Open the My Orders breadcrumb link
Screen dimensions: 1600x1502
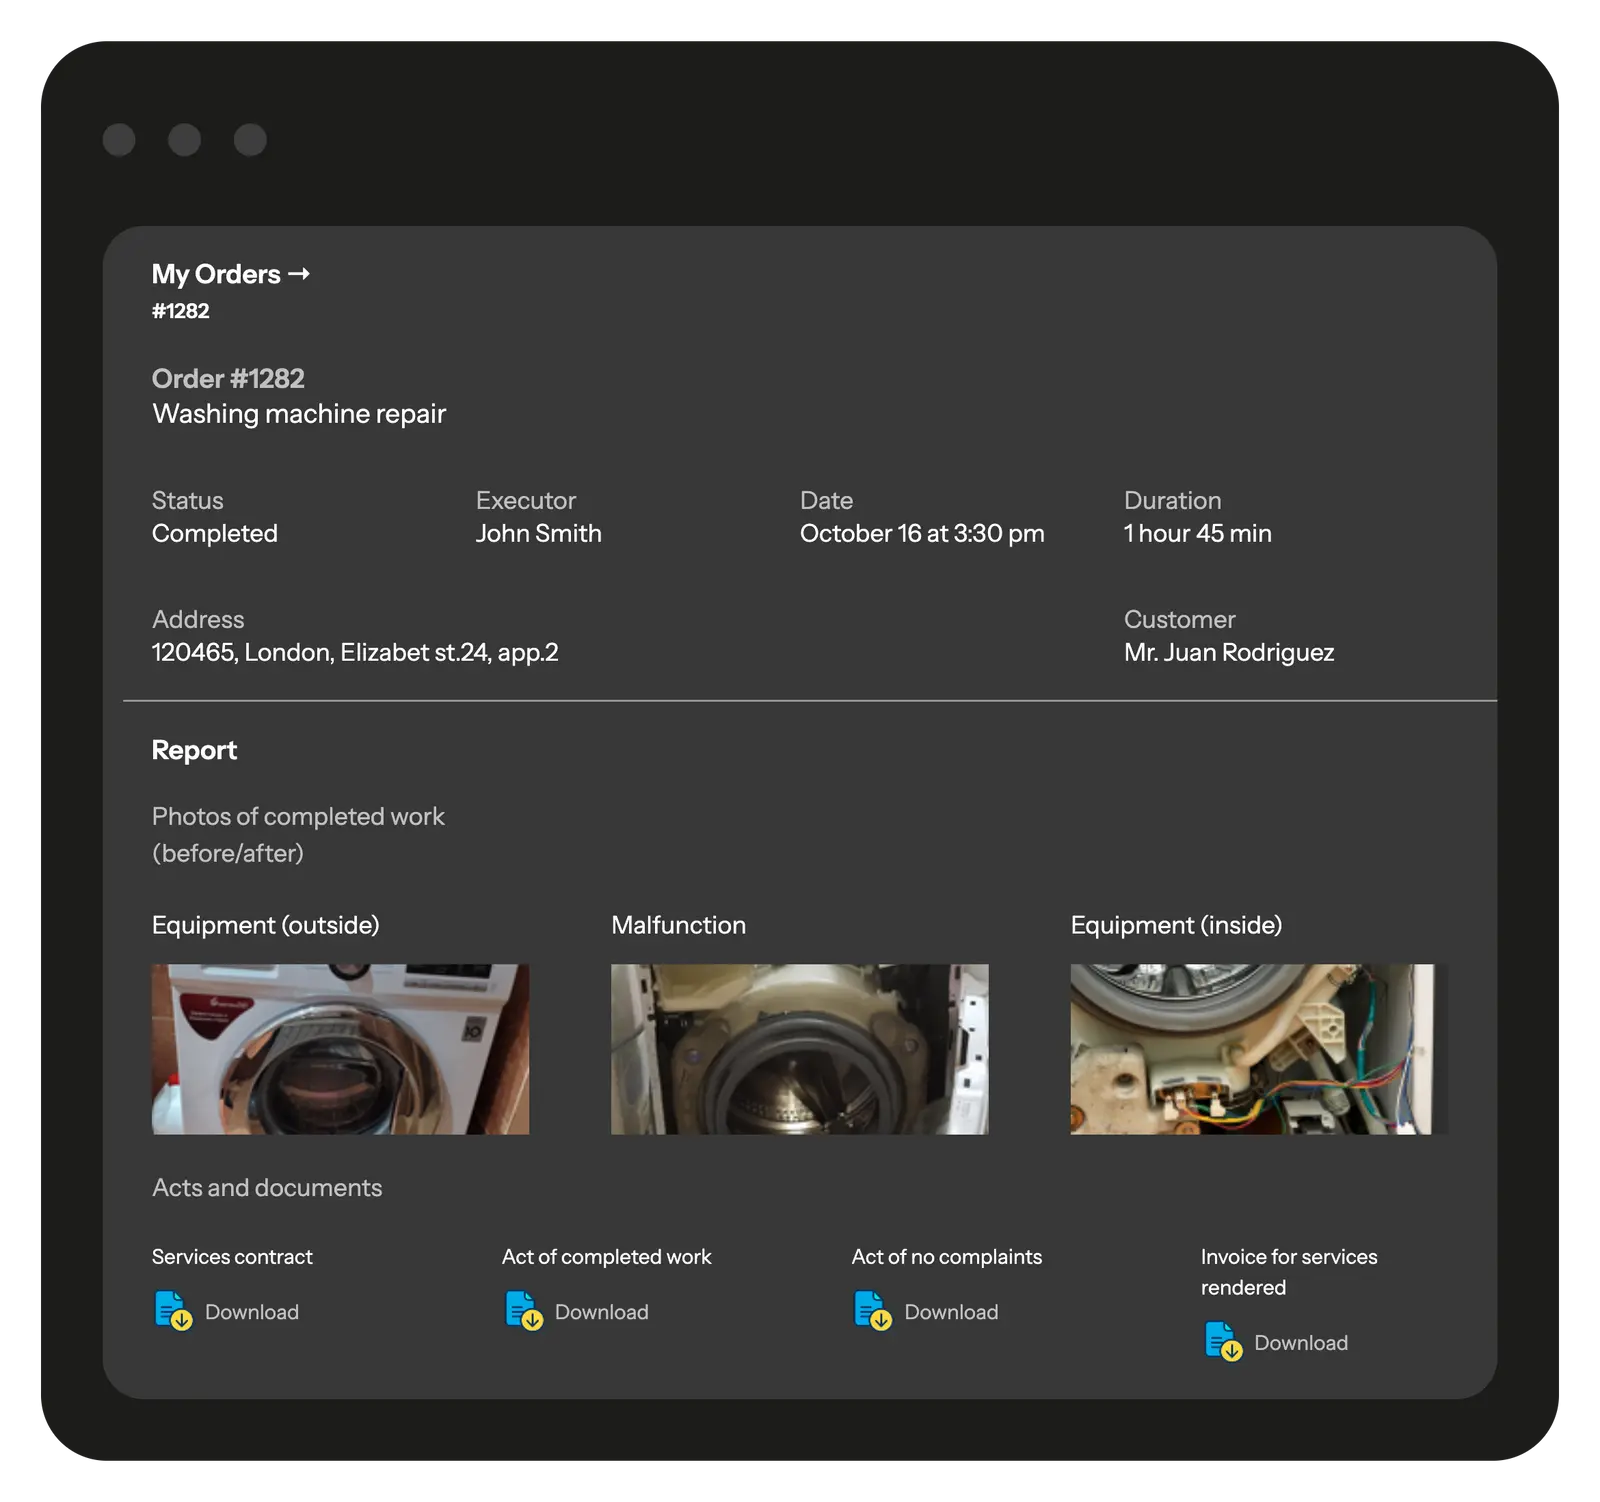(x=216, y=274)
